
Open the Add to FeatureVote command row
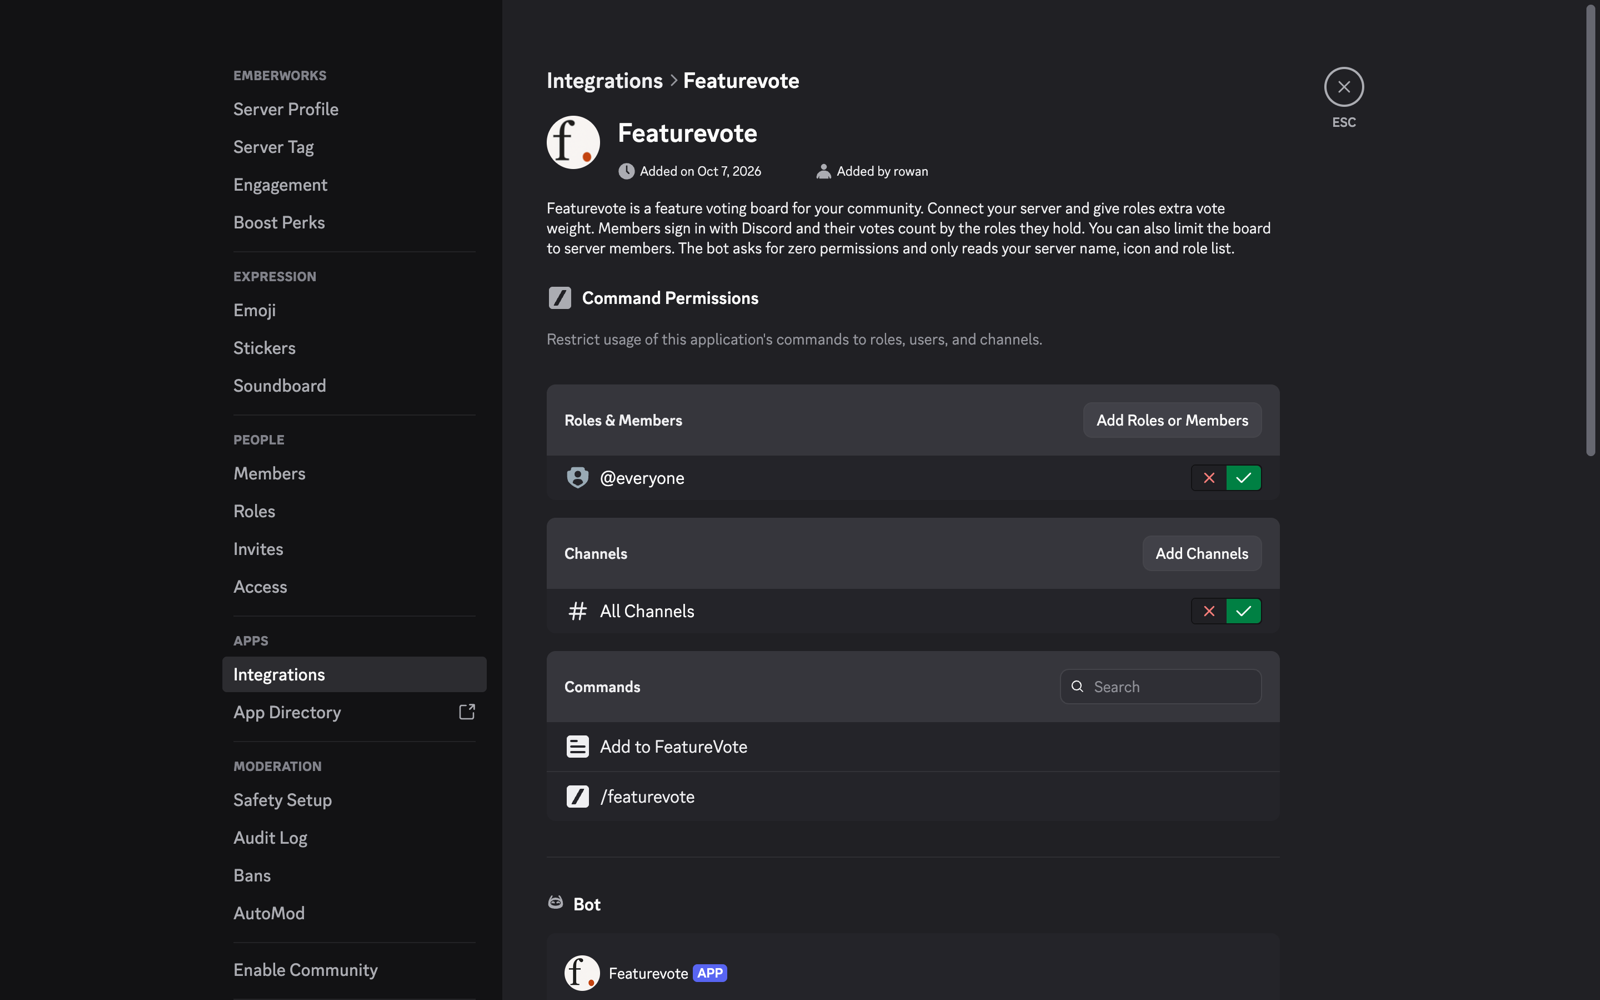pos(913,747)
